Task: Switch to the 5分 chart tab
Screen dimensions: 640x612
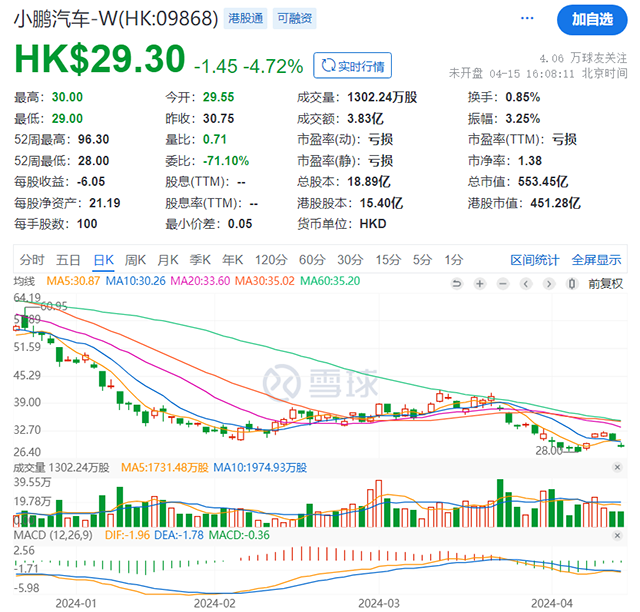Action: click(422, 260)
